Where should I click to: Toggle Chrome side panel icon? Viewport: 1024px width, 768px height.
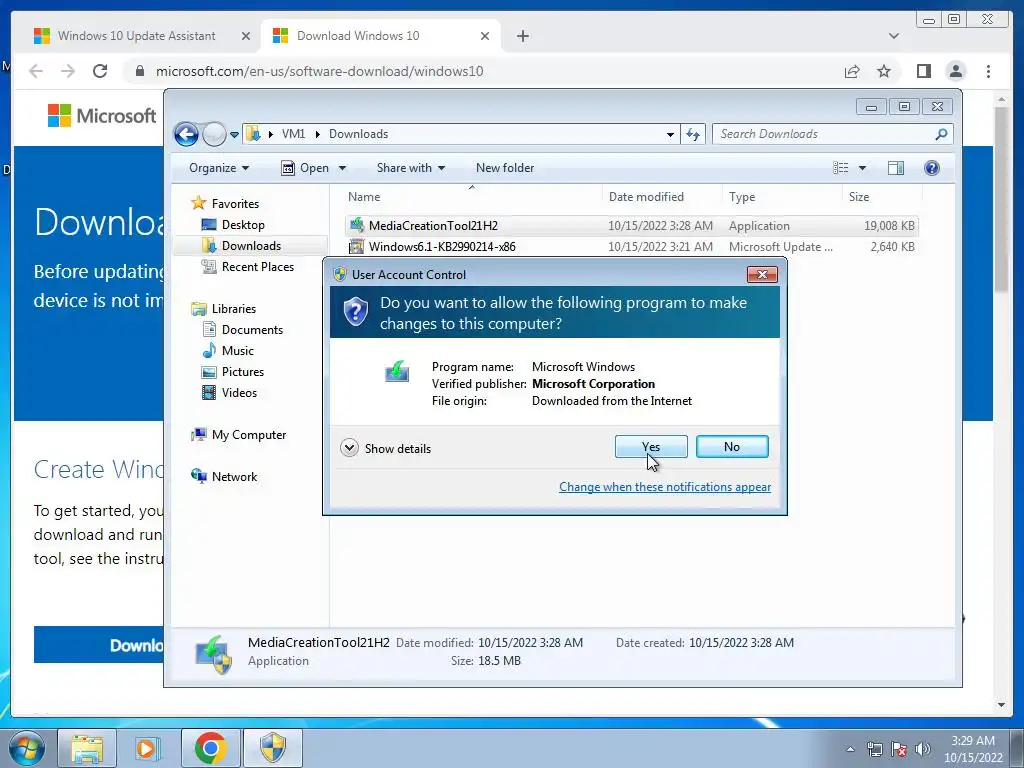(923, 71)
